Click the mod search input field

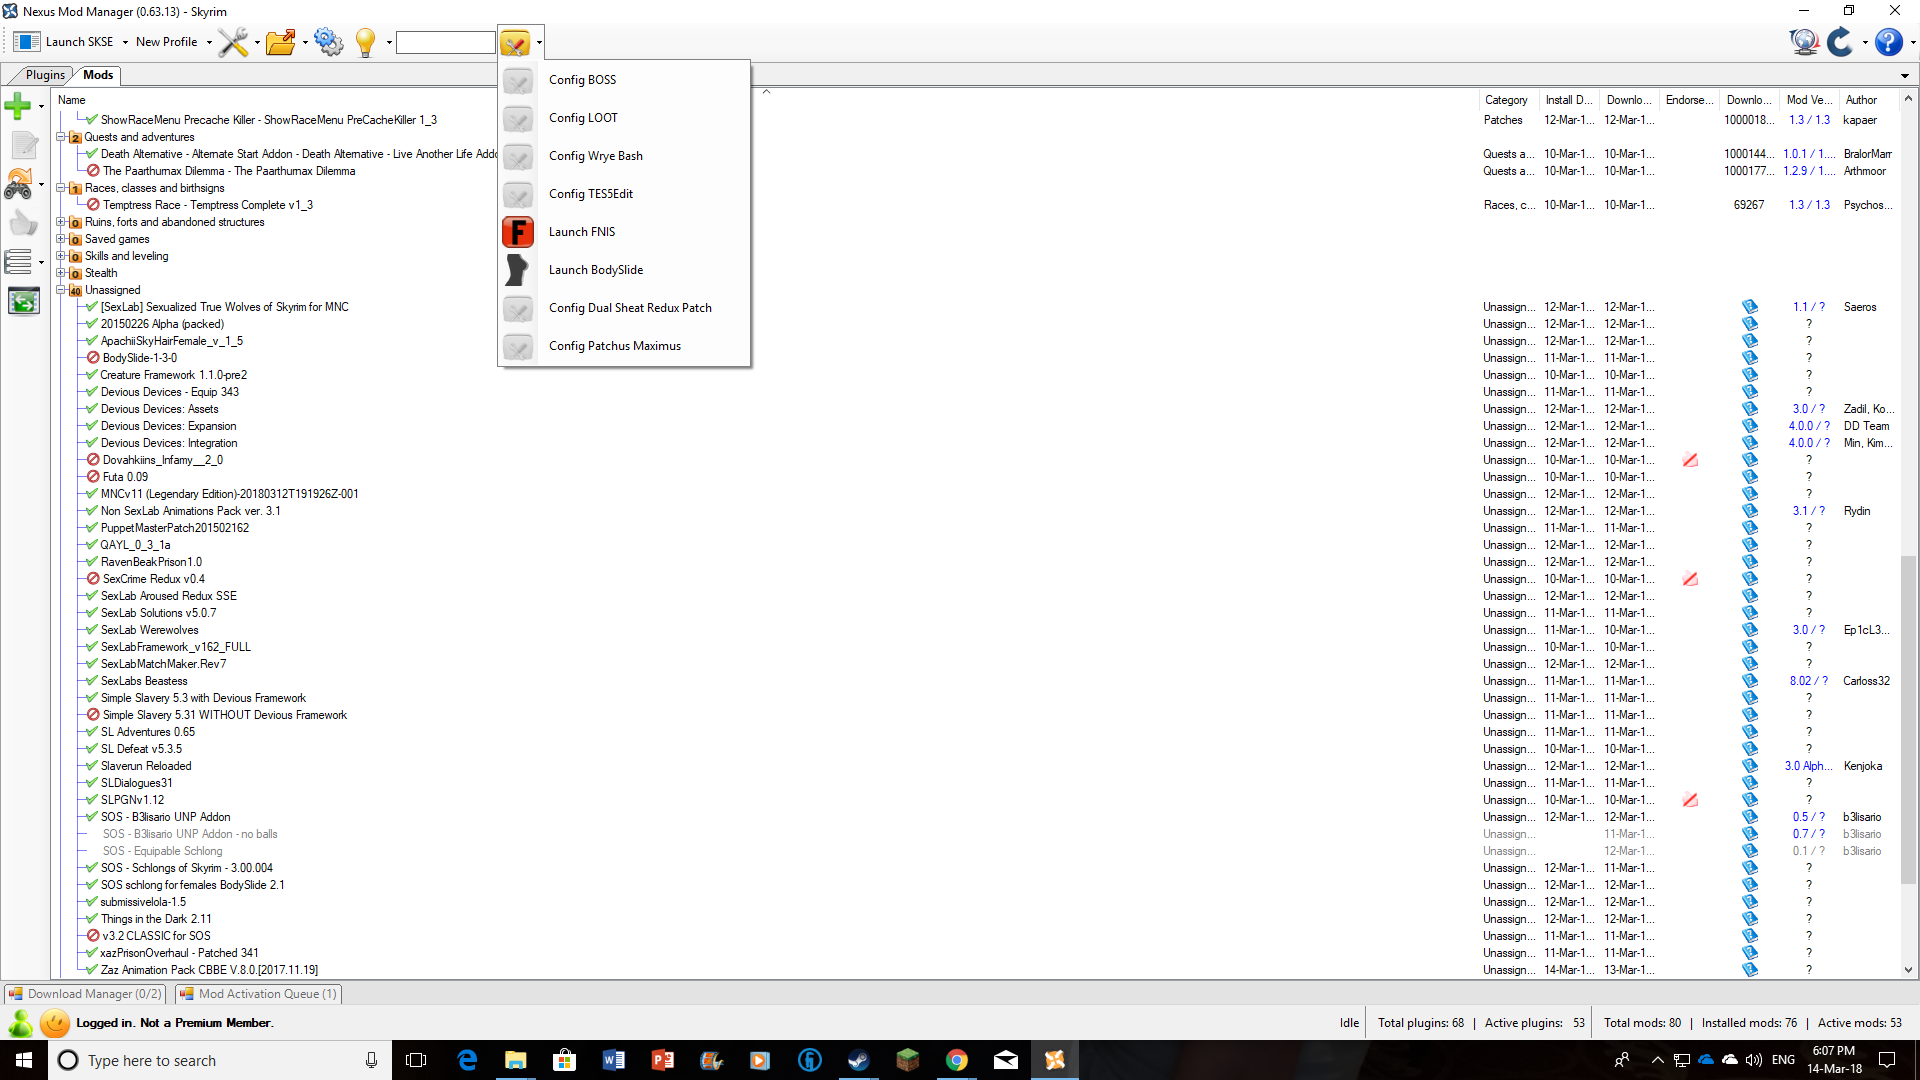tap(446, 42)
